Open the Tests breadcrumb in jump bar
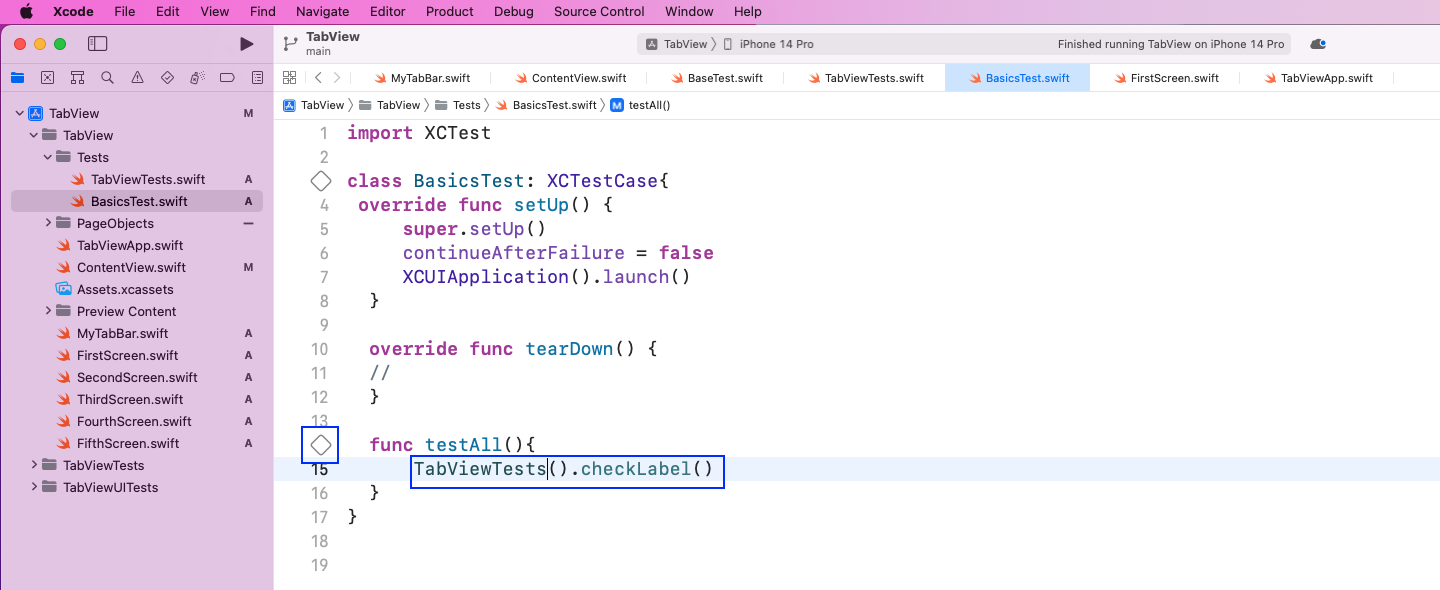 click(x=458, y=105)
